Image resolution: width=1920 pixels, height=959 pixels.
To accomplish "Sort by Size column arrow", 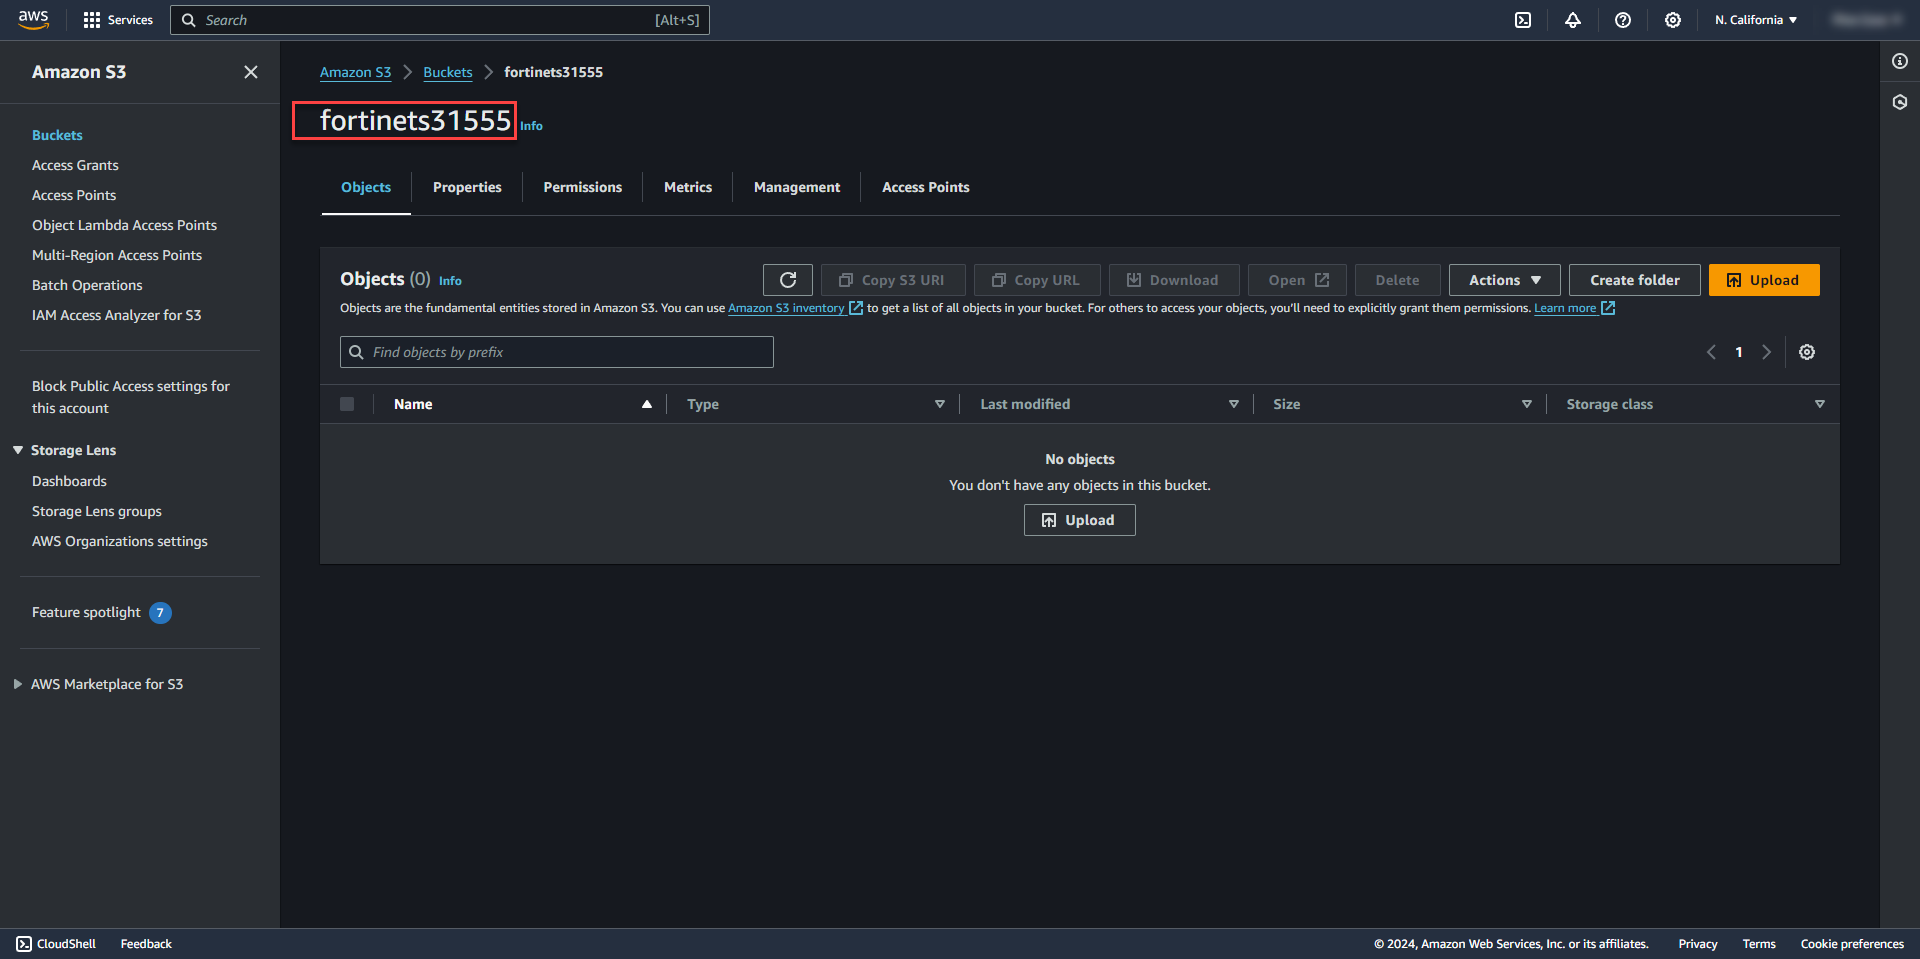I will click(1527, 404).
